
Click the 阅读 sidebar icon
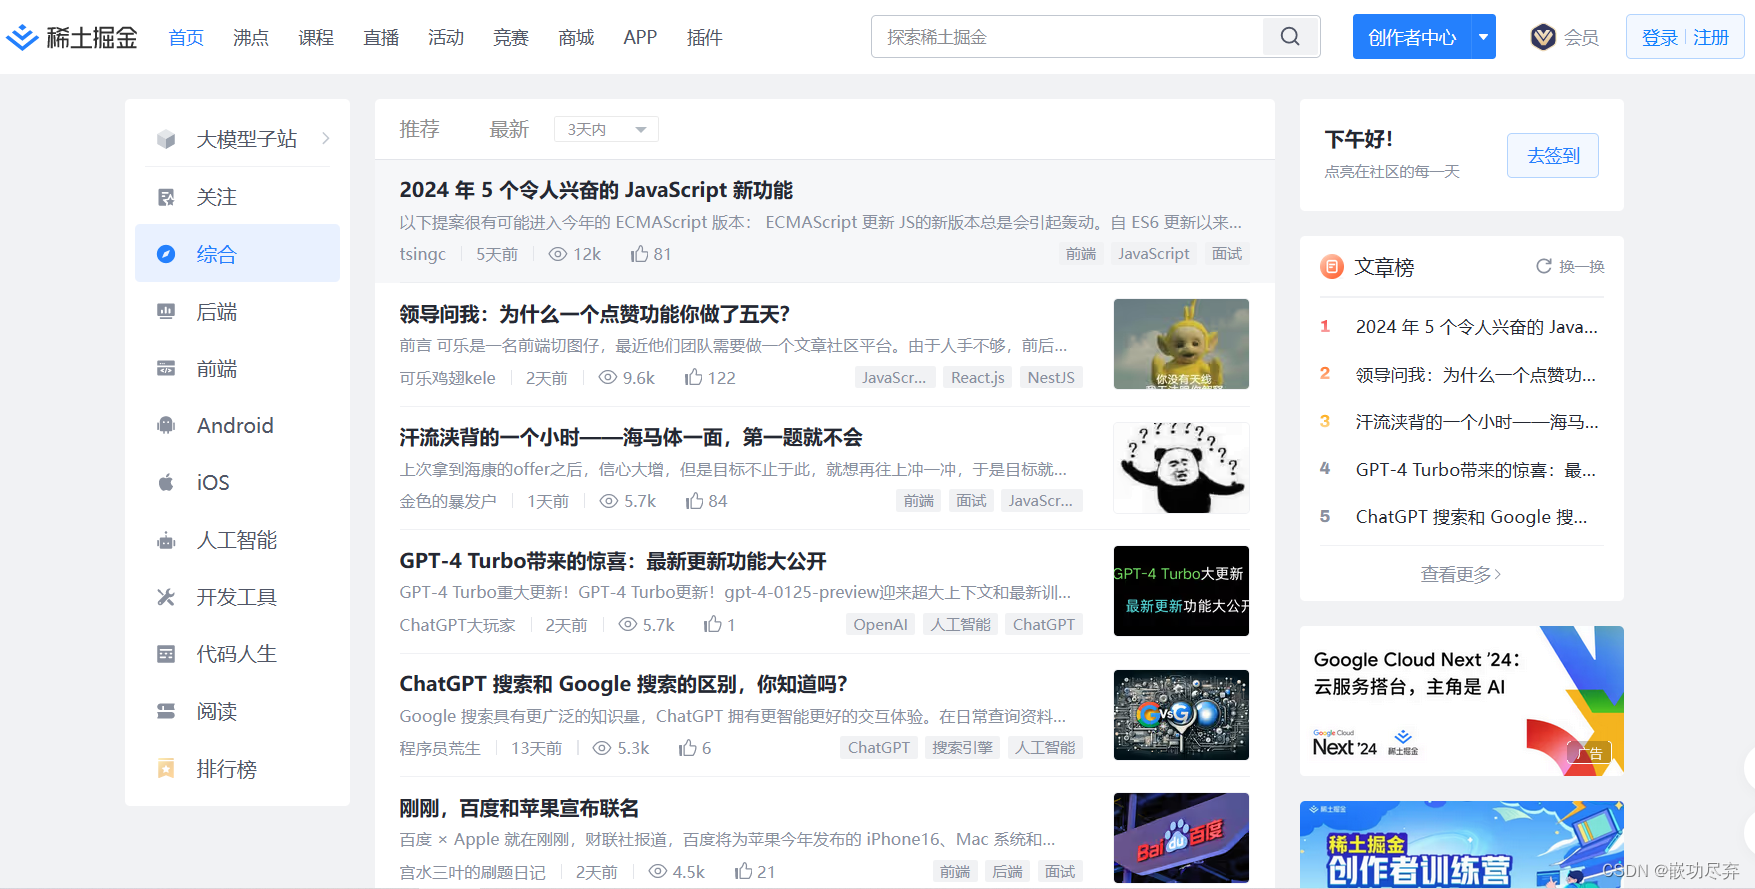[x=166, y=711]
